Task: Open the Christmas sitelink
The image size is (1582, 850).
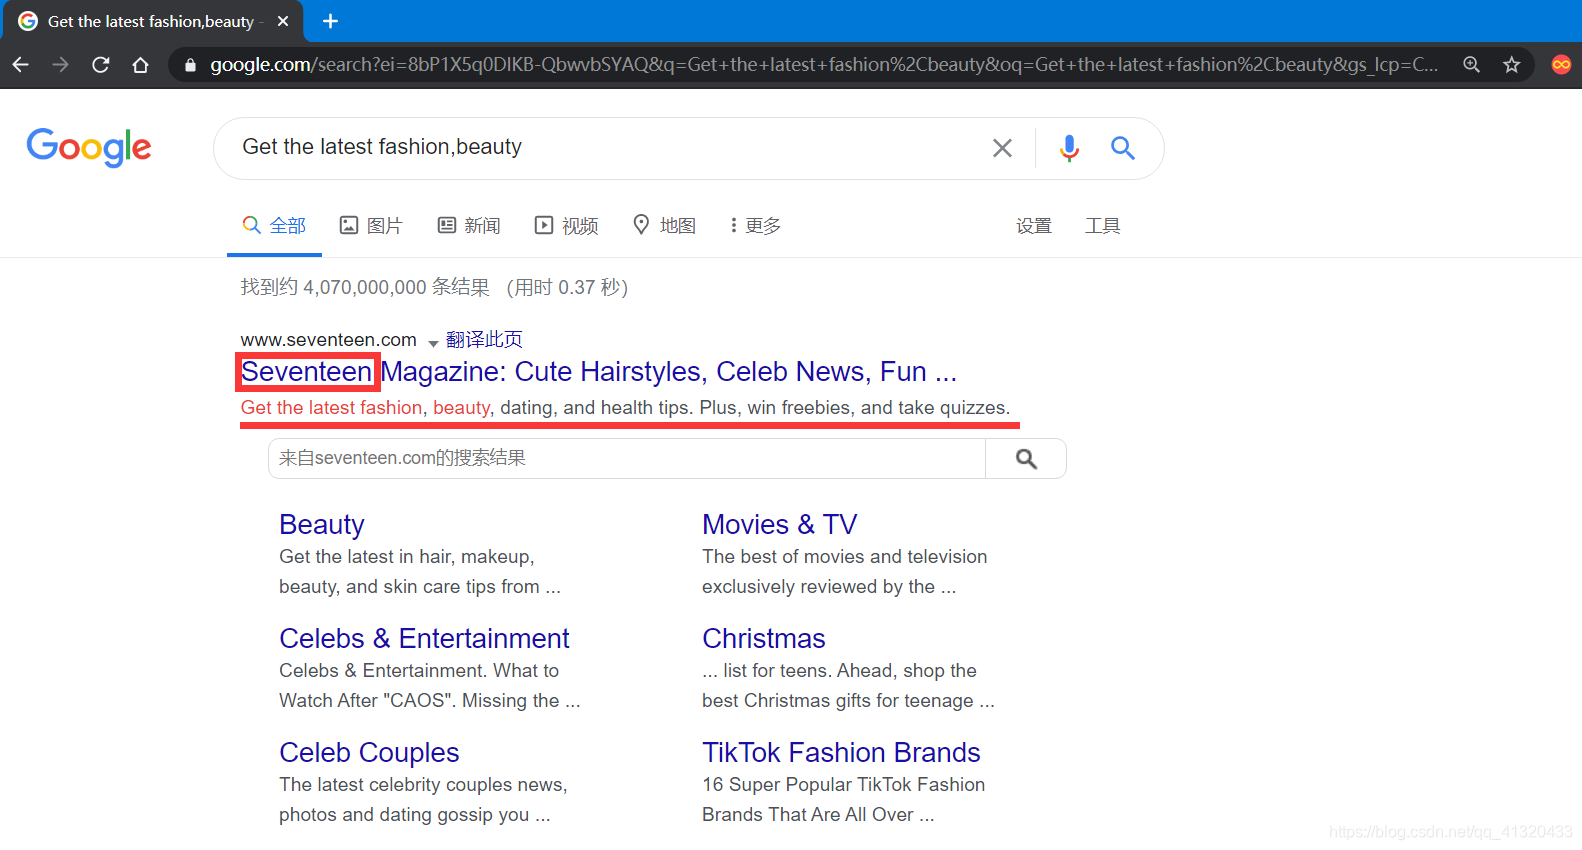Action: tap(764, 638)
